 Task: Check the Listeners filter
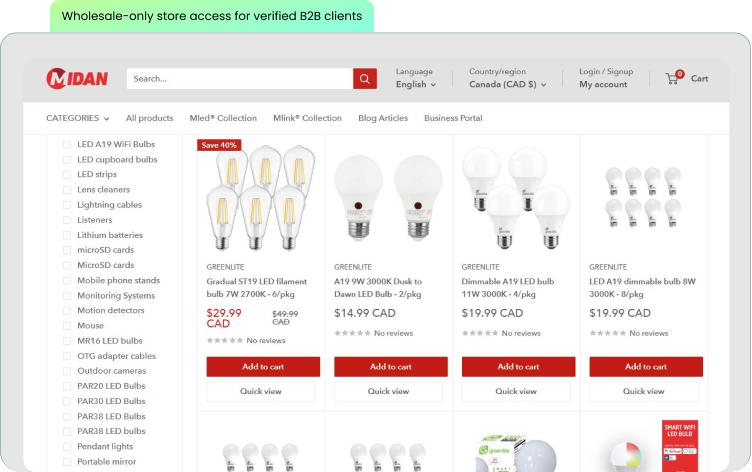(x=67, y=220)
